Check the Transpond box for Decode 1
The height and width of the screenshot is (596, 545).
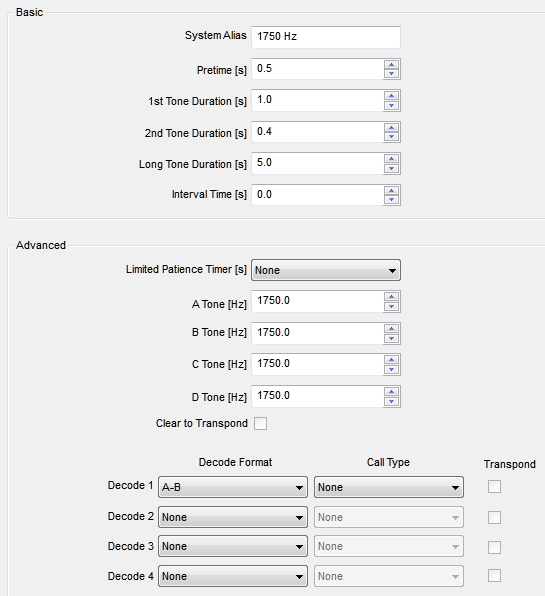point(494,487)
